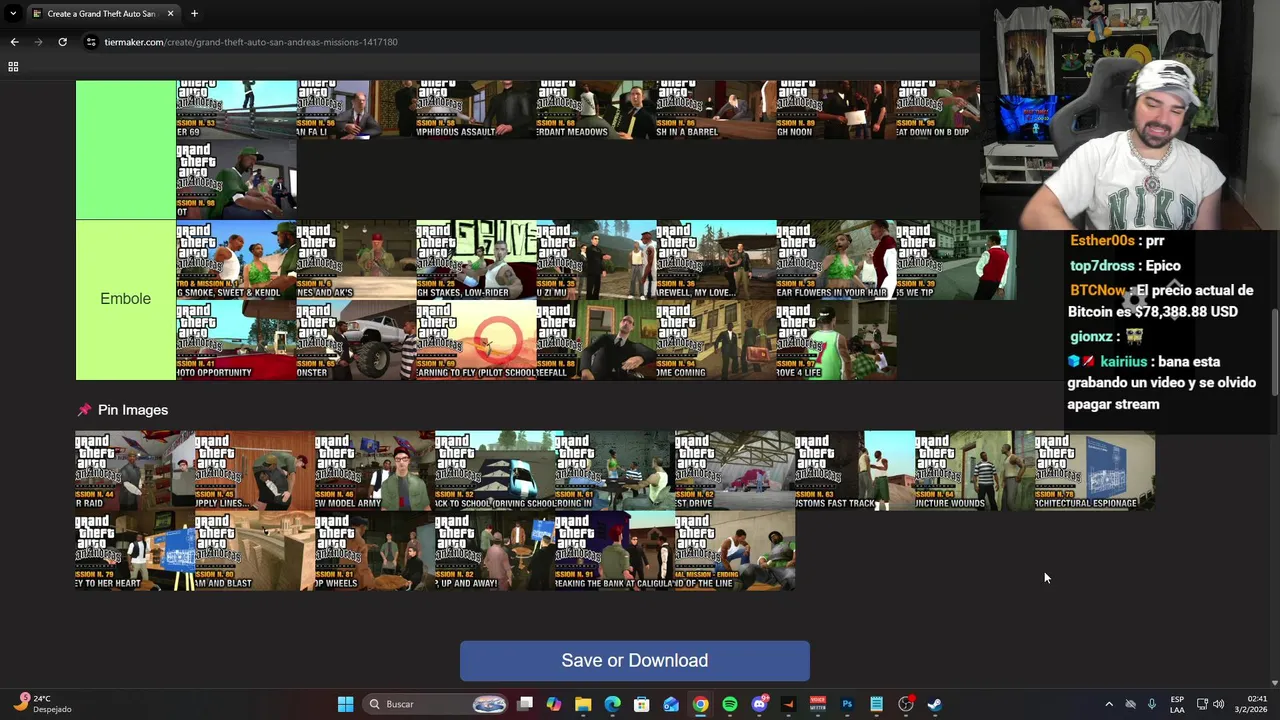Open Task View from the taskbar

click(x=525, y=704)
